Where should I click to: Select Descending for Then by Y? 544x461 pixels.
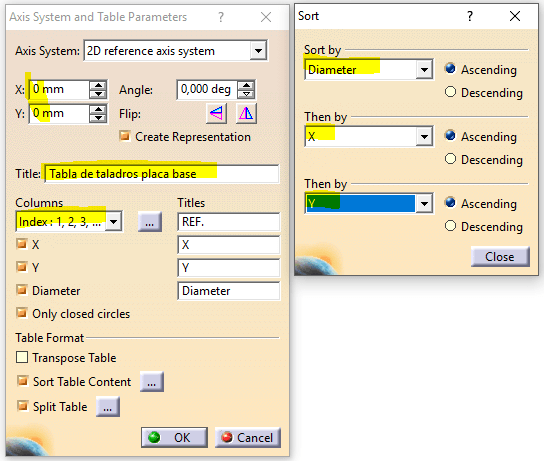point(450,226)
